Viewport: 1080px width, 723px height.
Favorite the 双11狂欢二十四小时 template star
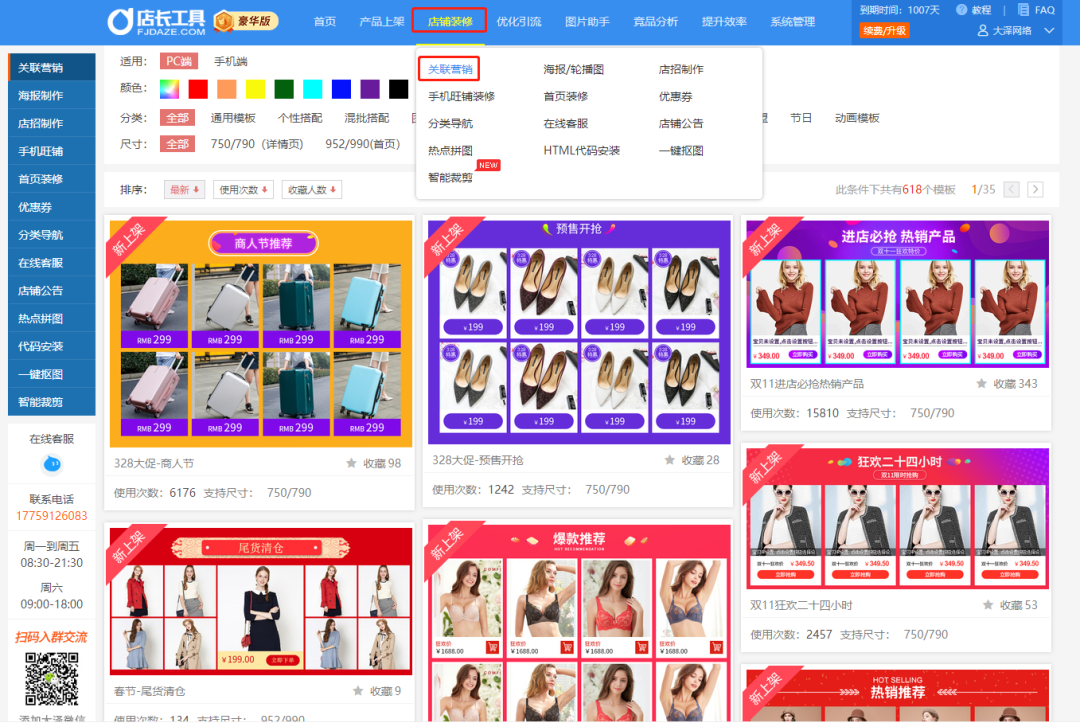click(988, 605)
